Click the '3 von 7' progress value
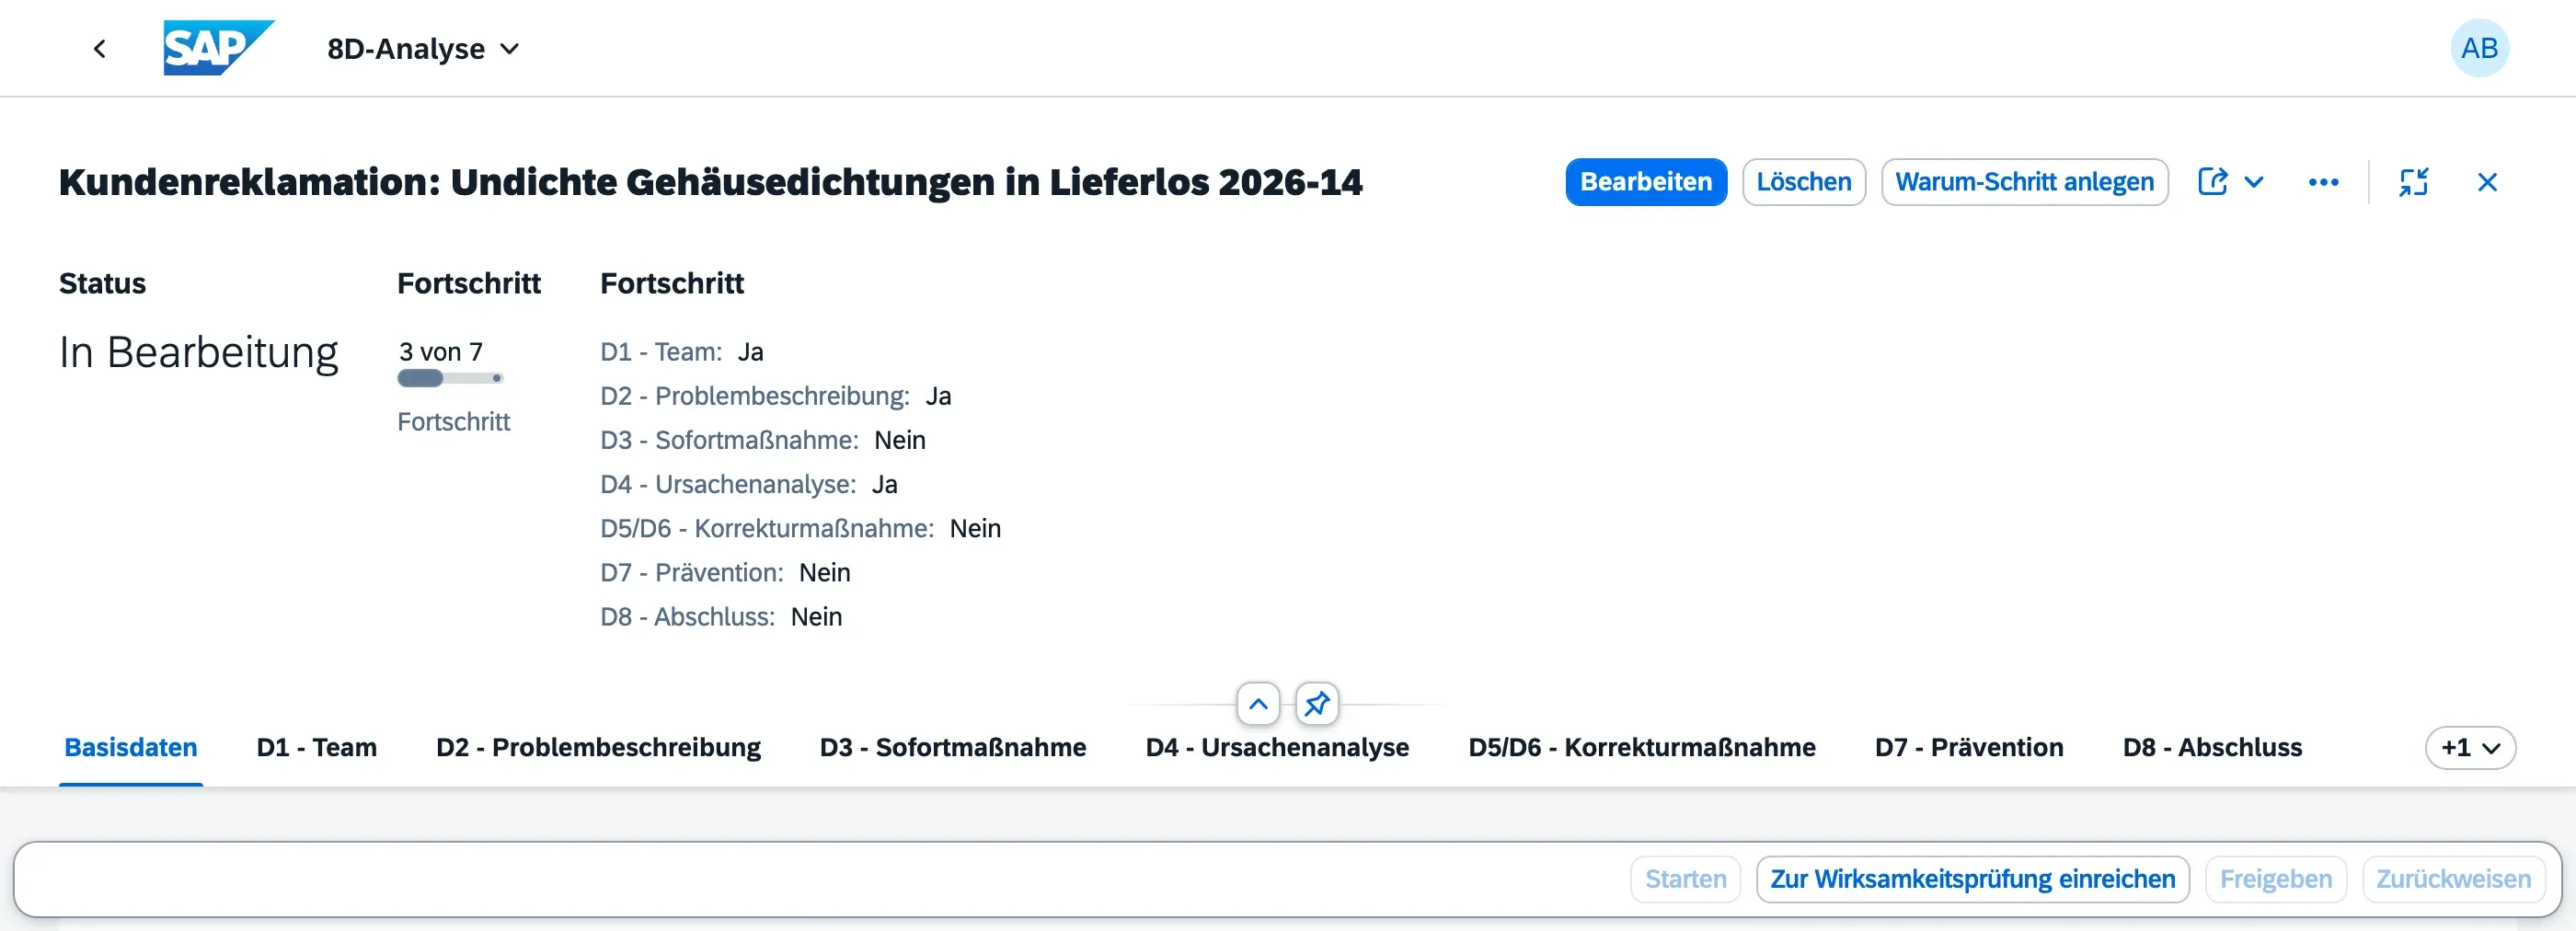Image resolution: width=2576 pixels, height=931 pixels. pyautogui.click(x=441, y=352)
